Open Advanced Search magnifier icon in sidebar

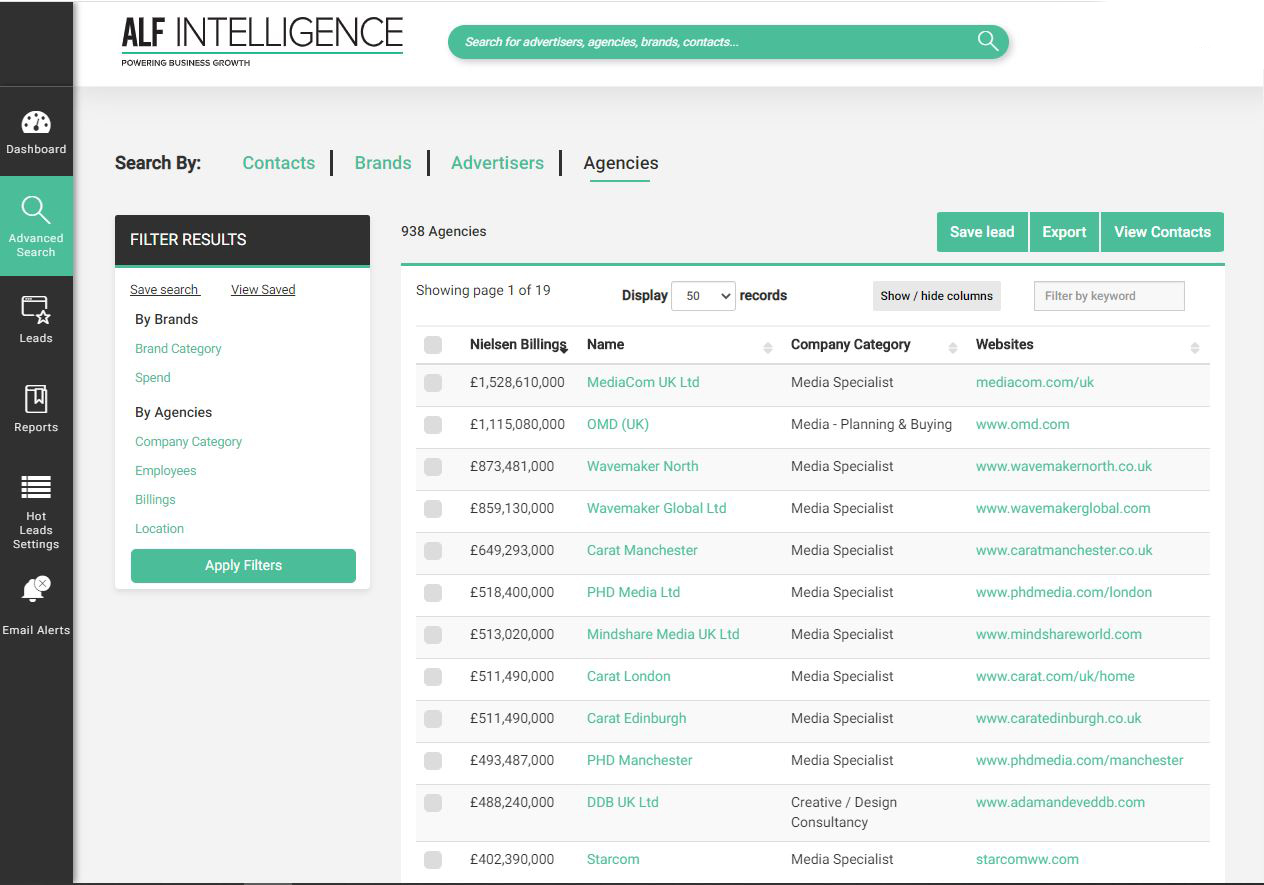pos(36,210)
